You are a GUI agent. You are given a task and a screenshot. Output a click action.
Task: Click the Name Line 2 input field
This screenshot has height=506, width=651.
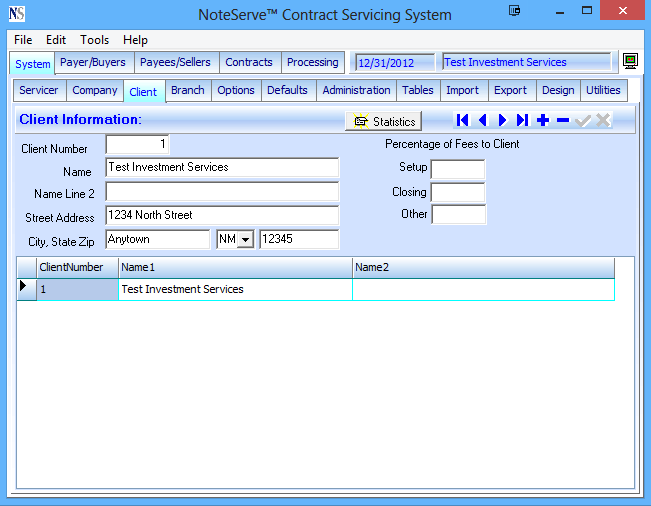point(222,192)
